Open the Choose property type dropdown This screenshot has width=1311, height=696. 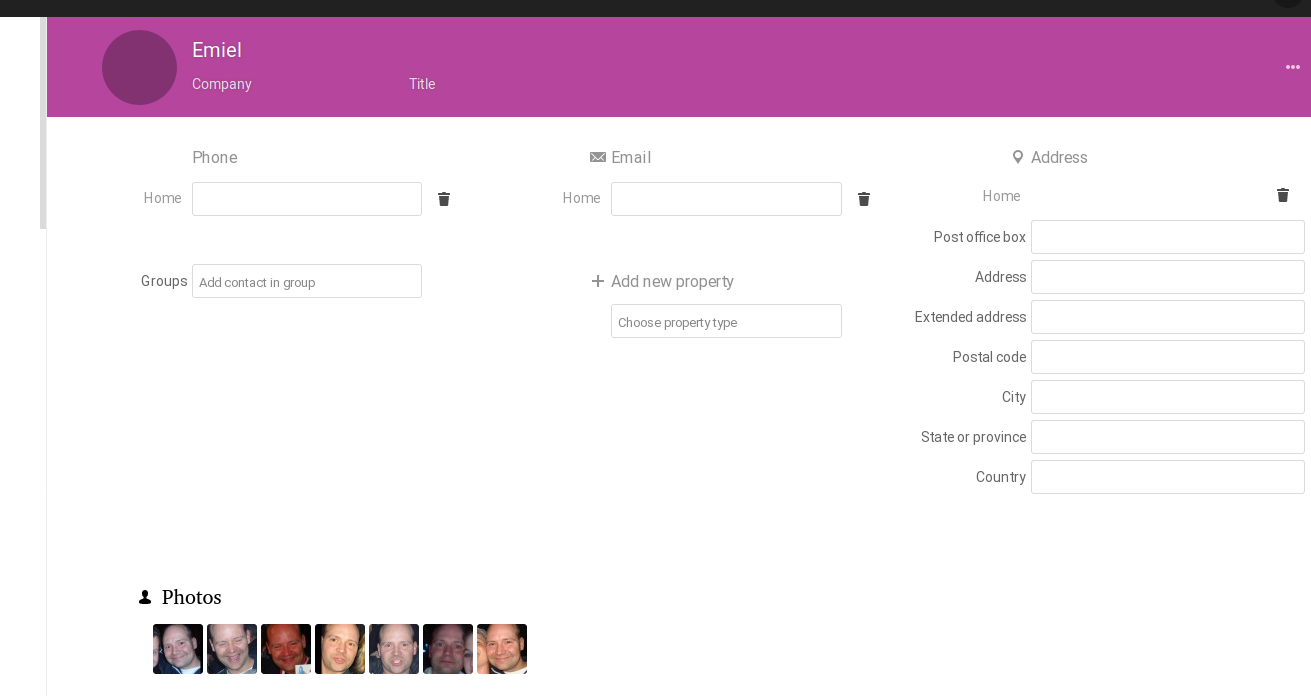point(726,321)
